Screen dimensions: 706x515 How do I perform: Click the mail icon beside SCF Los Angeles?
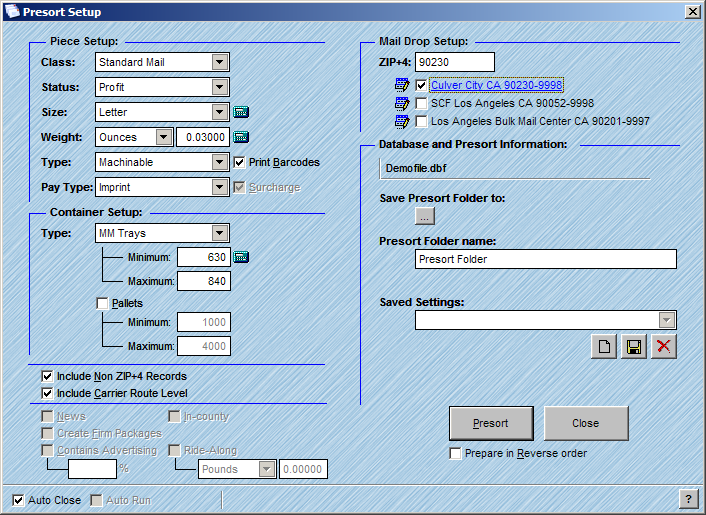[x=403, y=103]
